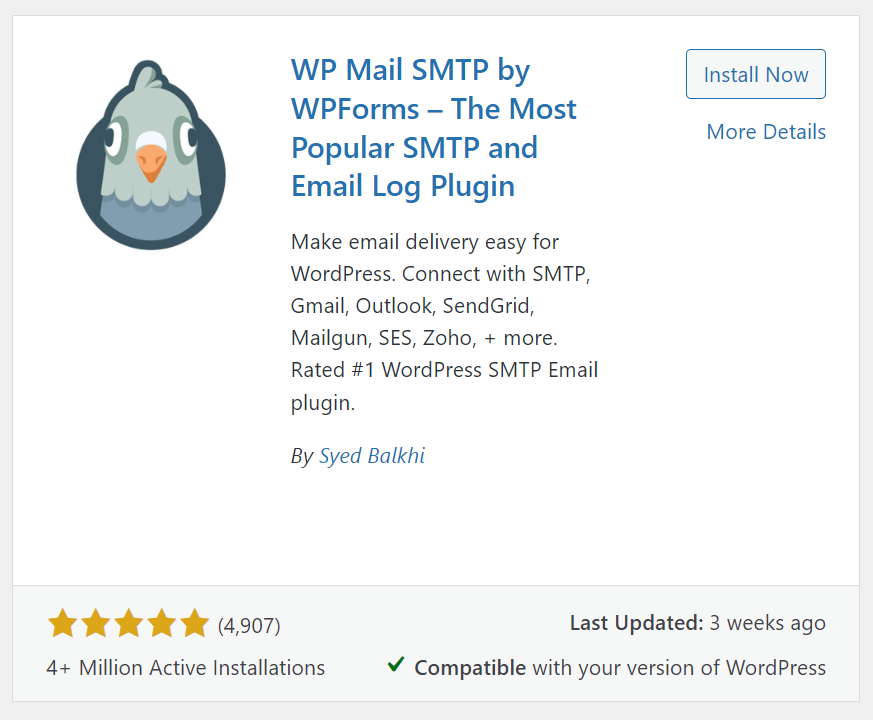Click the first gold rating star
This screenshot has width=873, height=720.
62,624
